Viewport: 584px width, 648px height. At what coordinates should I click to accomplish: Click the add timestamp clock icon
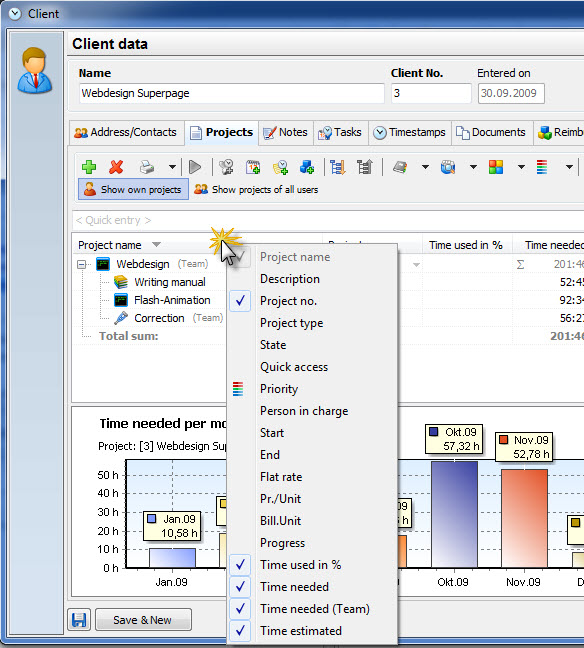280,167
